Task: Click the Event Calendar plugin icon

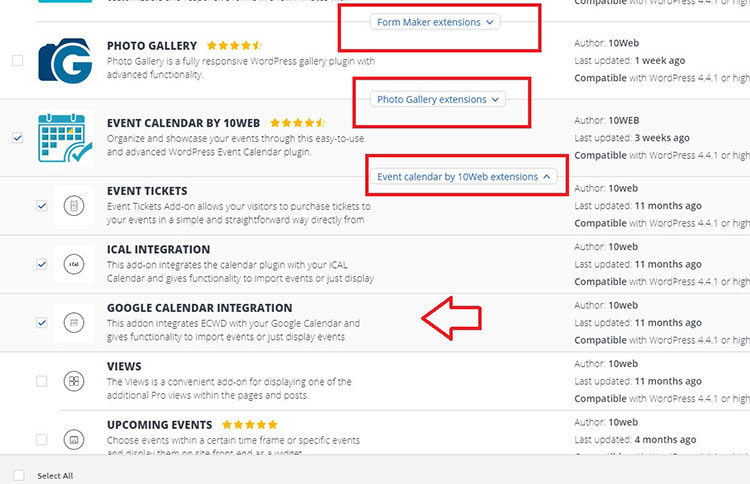Action: 65,137
